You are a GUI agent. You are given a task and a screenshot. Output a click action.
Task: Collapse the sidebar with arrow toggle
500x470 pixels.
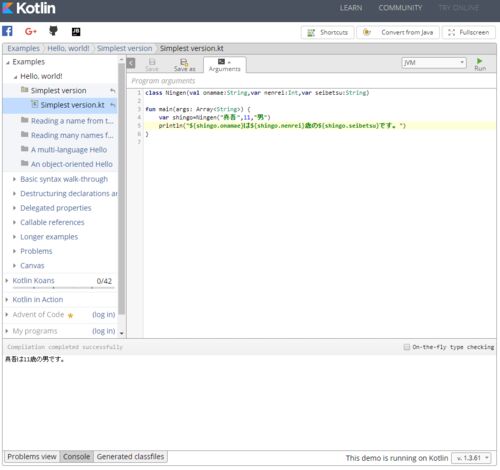click(x=131, y=63)
